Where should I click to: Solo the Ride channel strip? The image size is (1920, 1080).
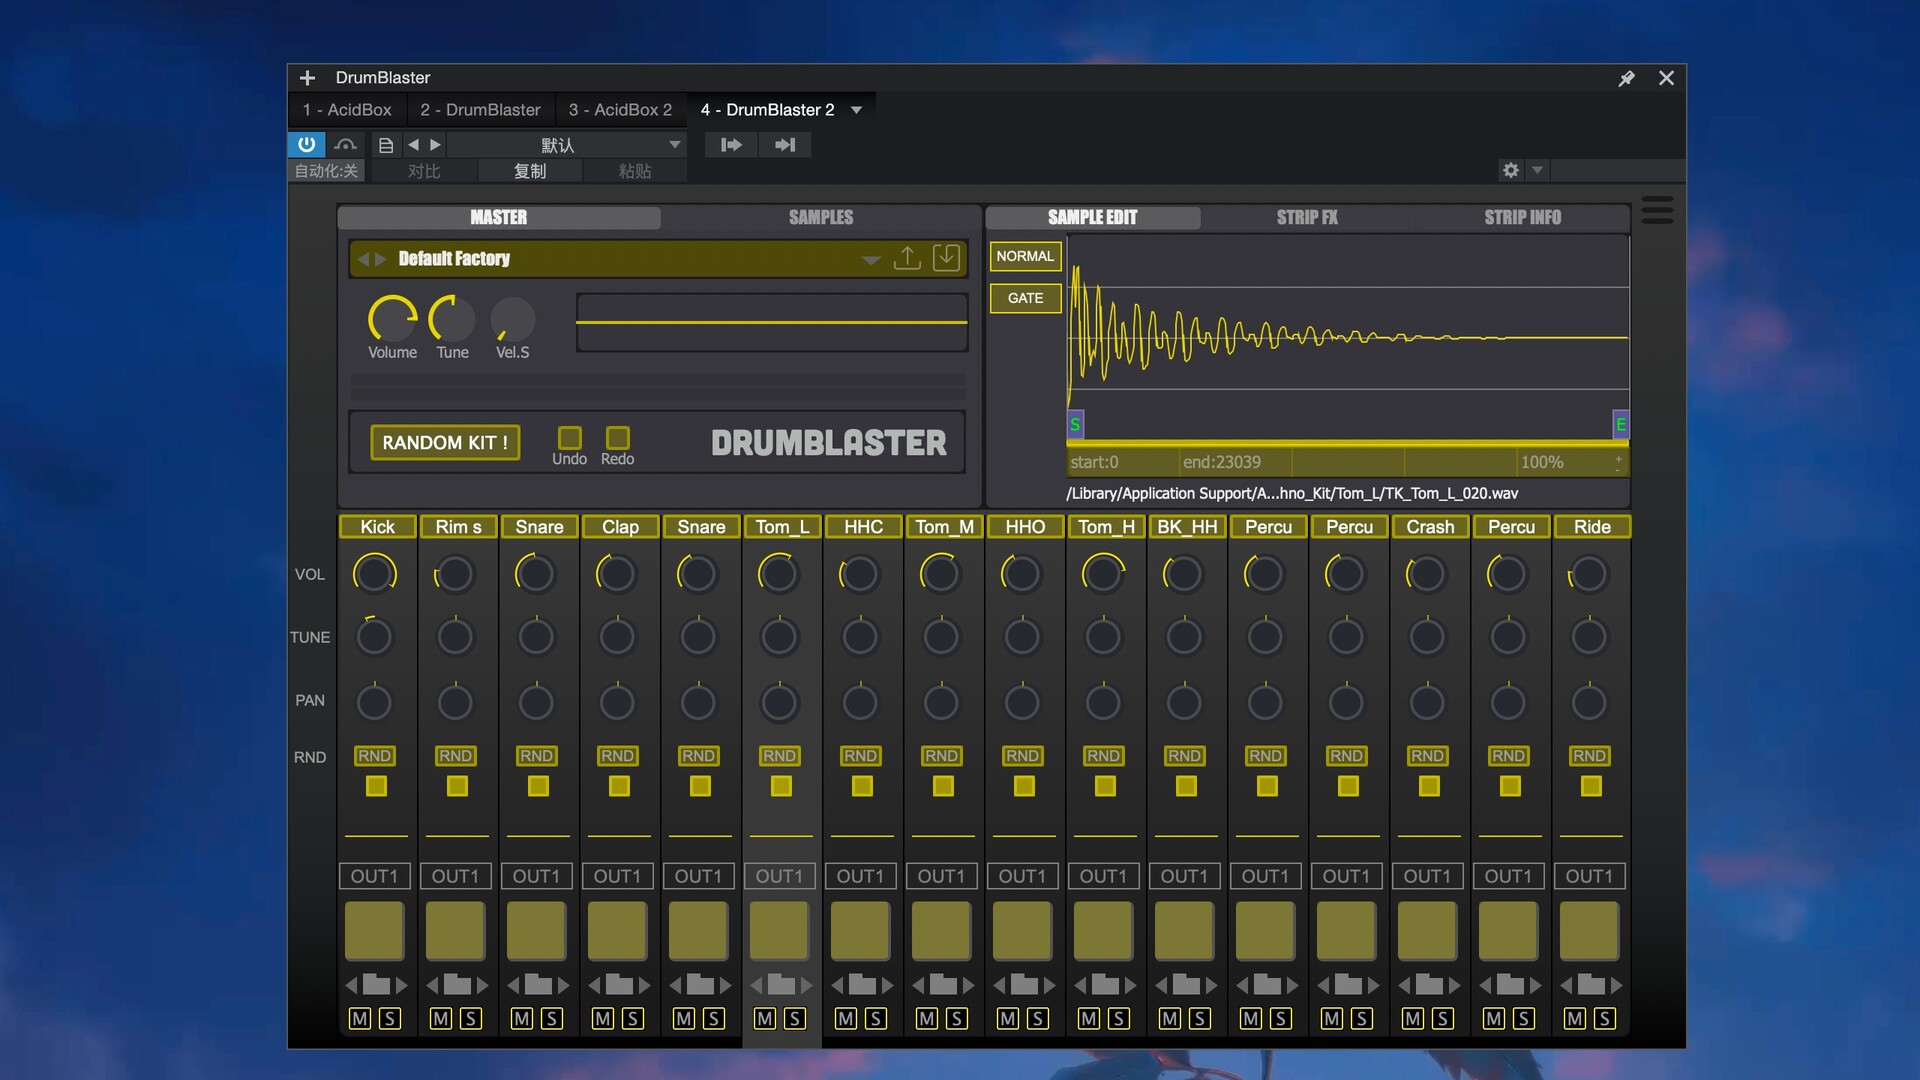(x=1604, y=1019)
